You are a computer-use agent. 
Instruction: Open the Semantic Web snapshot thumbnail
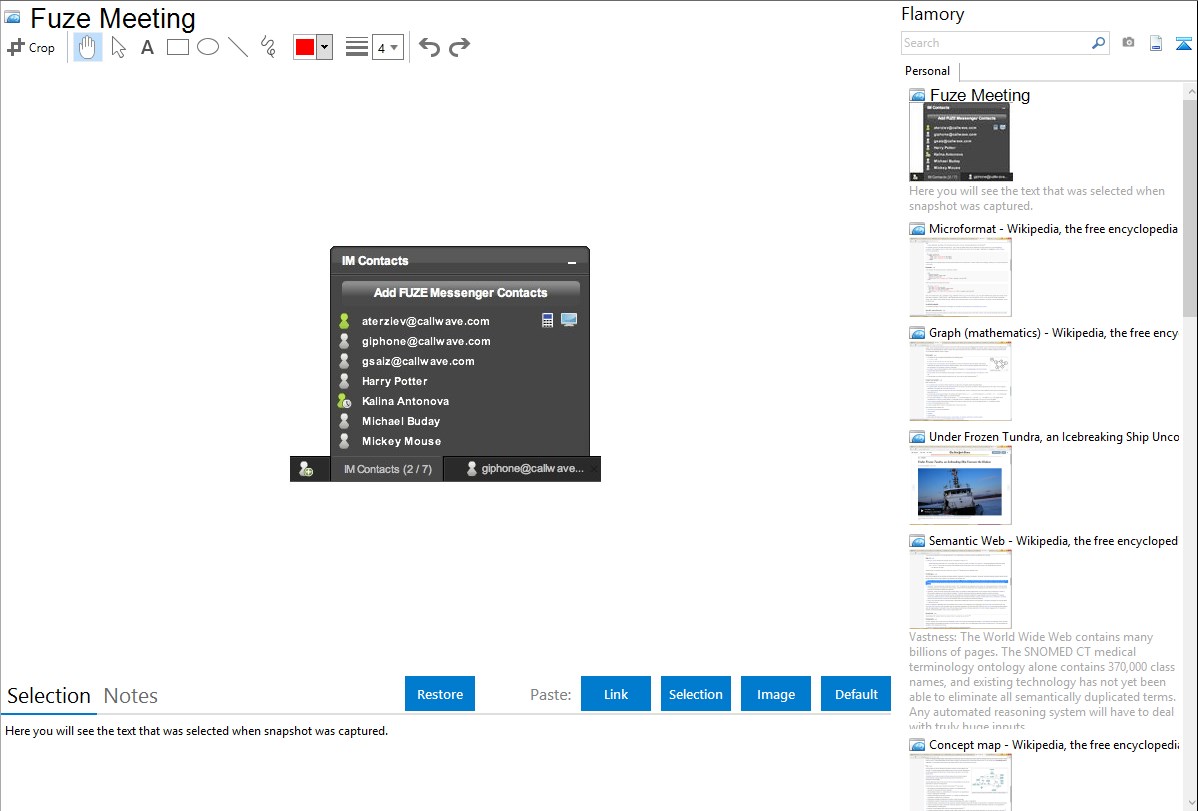[960, 589]
